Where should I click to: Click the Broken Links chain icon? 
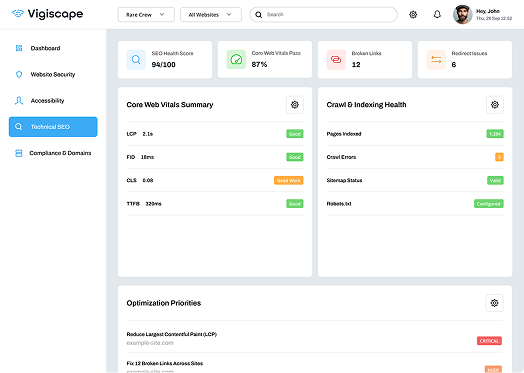coord(336,59)
